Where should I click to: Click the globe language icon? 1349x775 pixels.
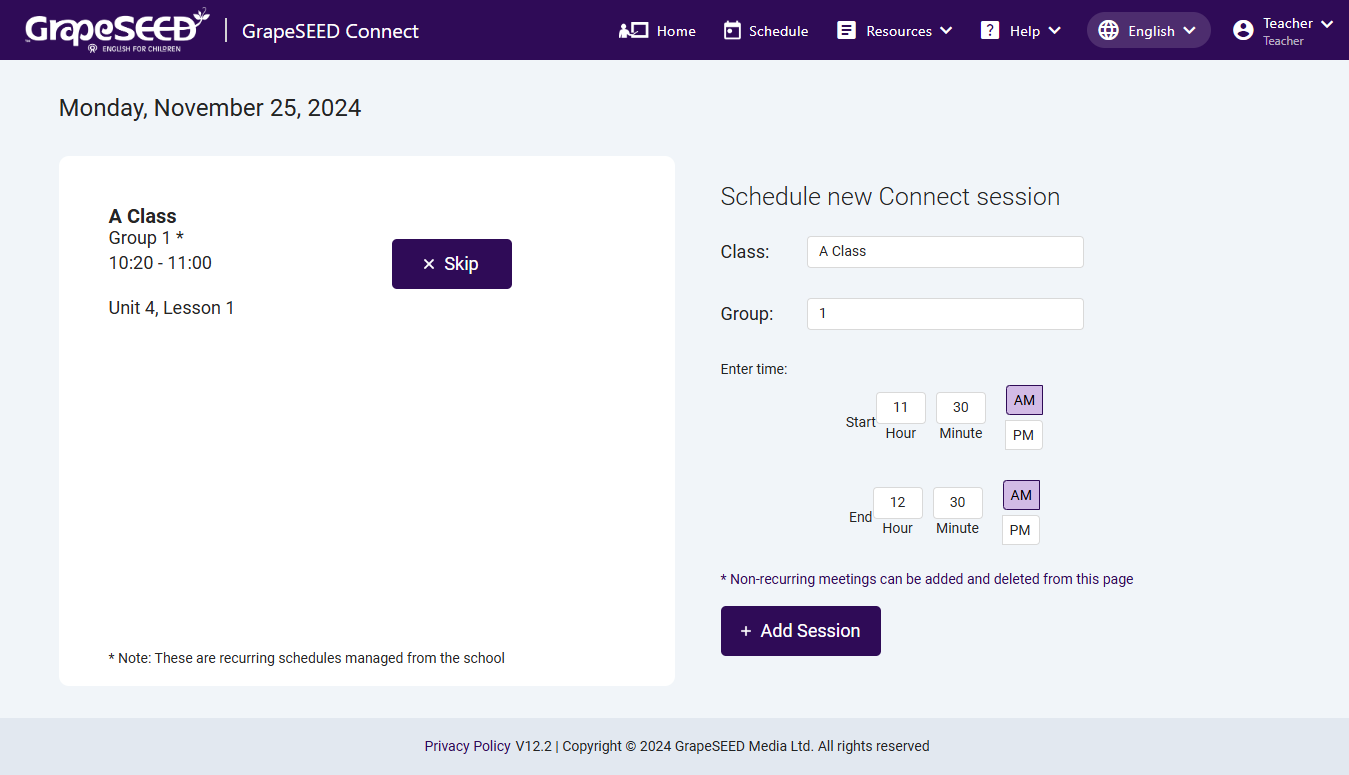pos(1108,31)
